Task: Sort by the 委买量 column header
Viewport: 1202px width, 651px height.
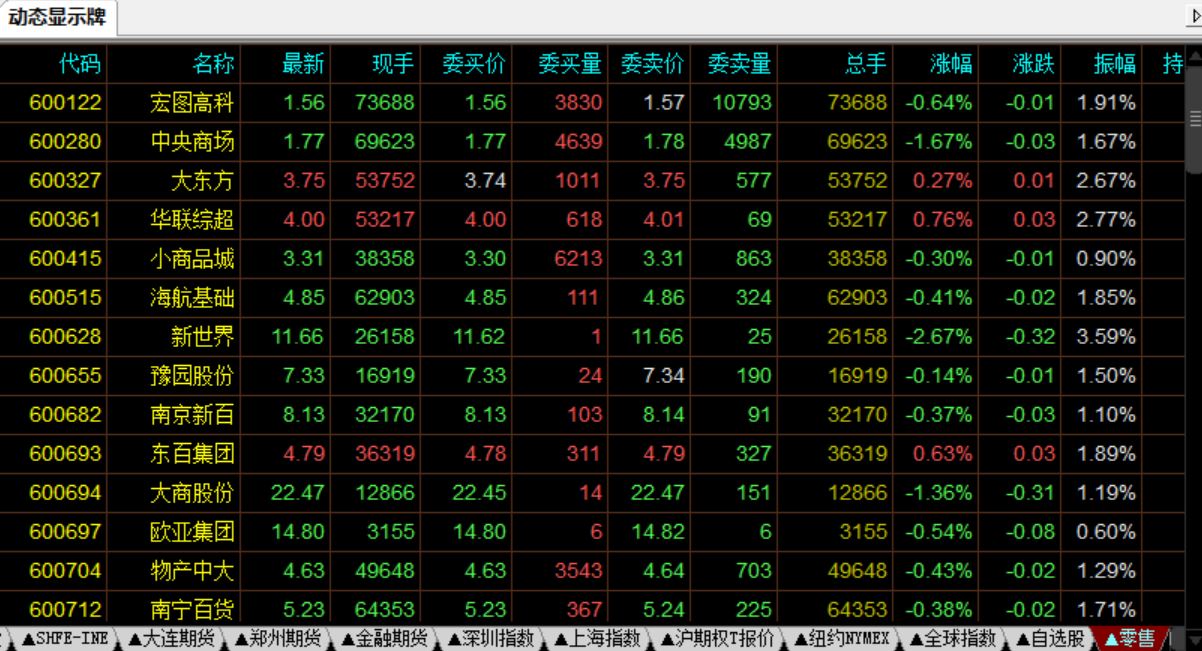Action: click(570, 64)
